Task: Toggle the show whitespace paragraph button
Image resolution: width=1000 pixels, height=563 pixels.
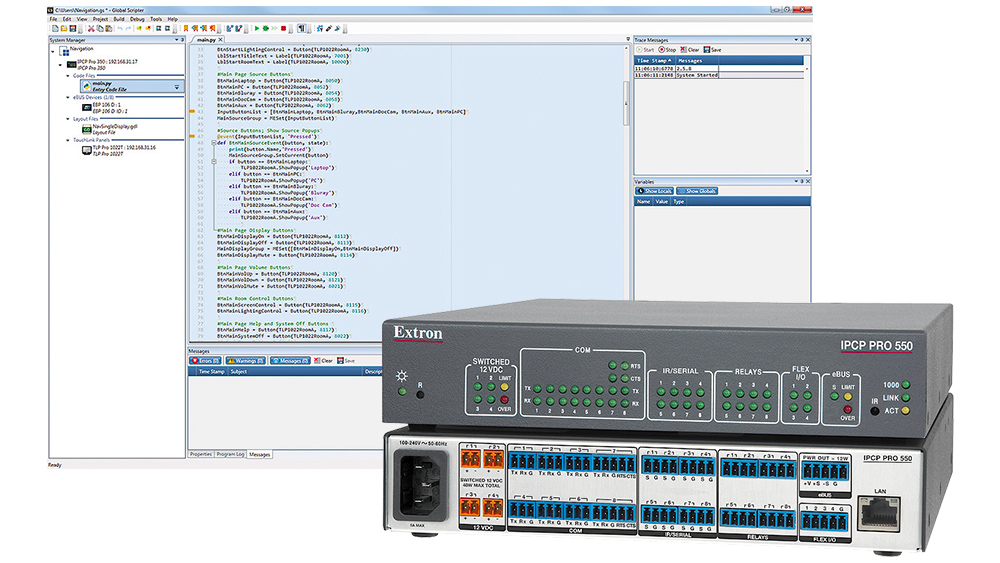Action: pyautogui.click(x=302, y=28)
